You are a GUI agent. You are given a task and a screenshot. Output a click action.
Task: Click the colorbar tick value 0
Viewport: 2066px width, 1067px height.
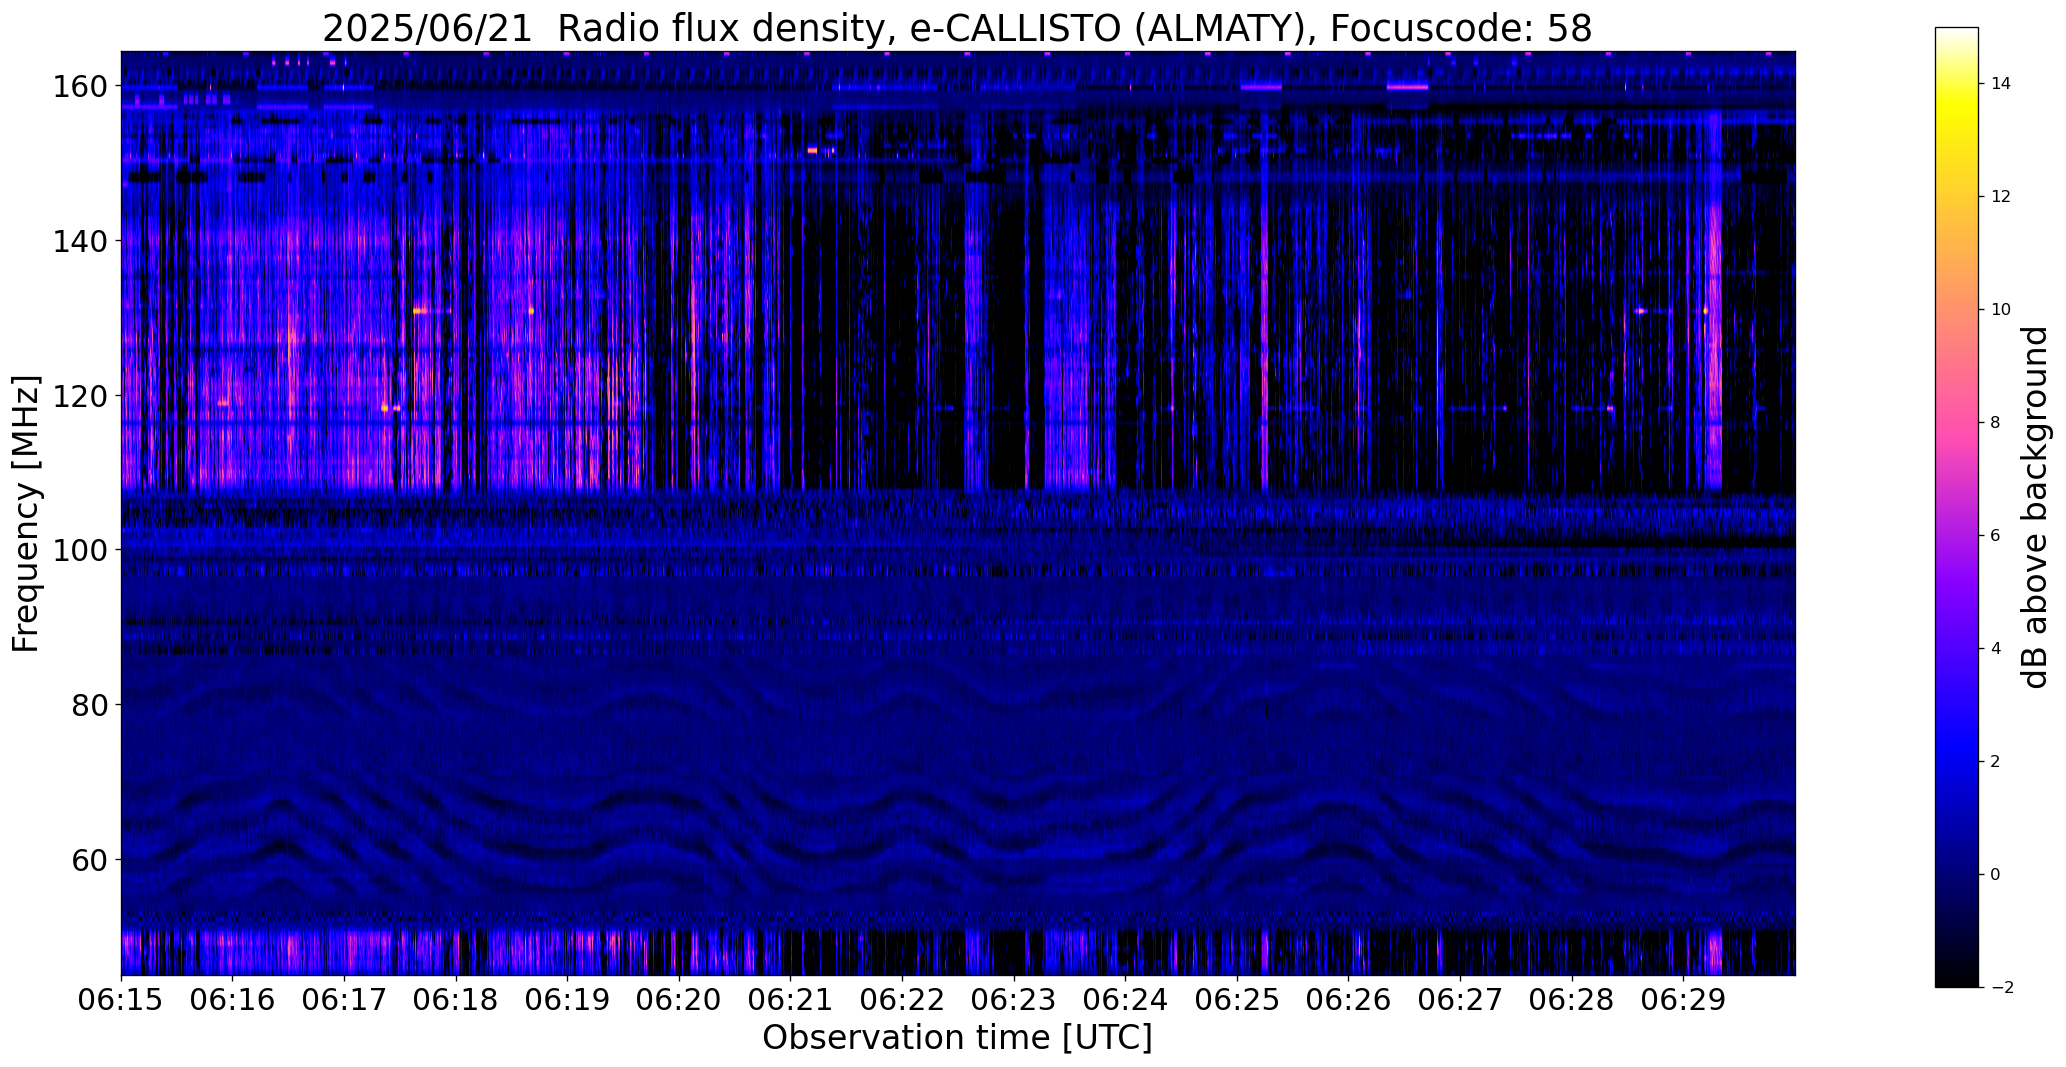(x=1995, y=875)
